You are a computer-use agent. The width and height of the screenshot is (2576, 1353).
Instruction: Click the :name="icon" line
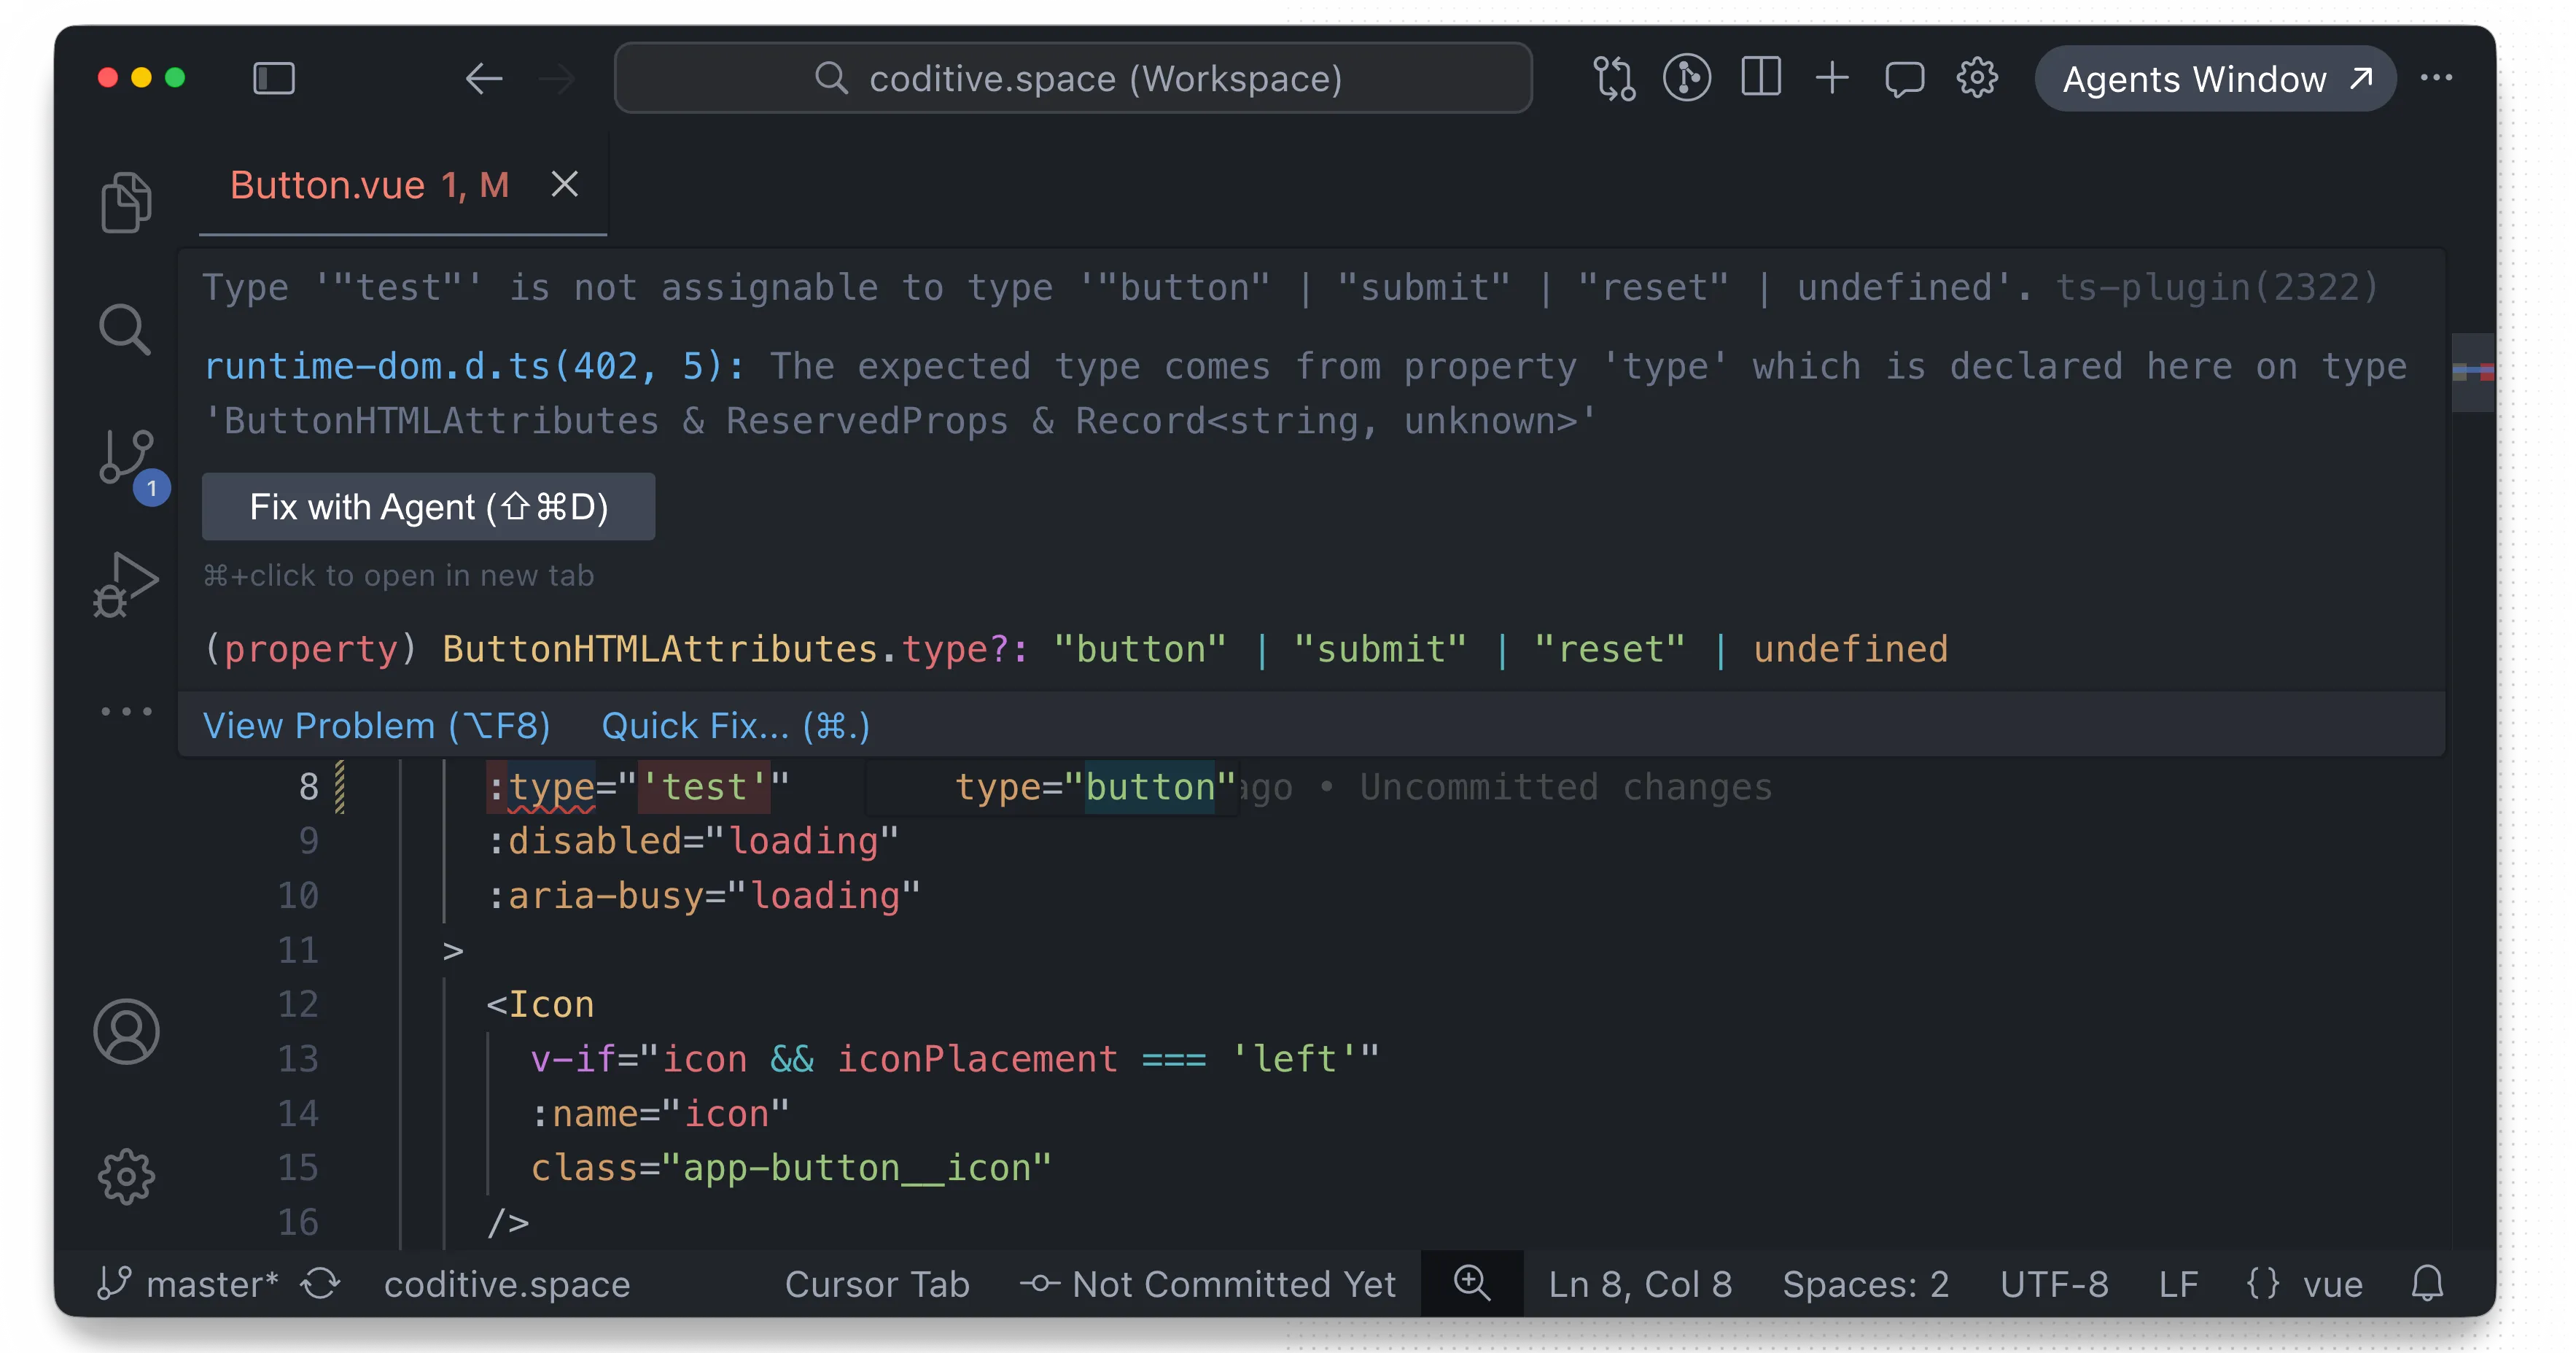(x=660, y=1113)
